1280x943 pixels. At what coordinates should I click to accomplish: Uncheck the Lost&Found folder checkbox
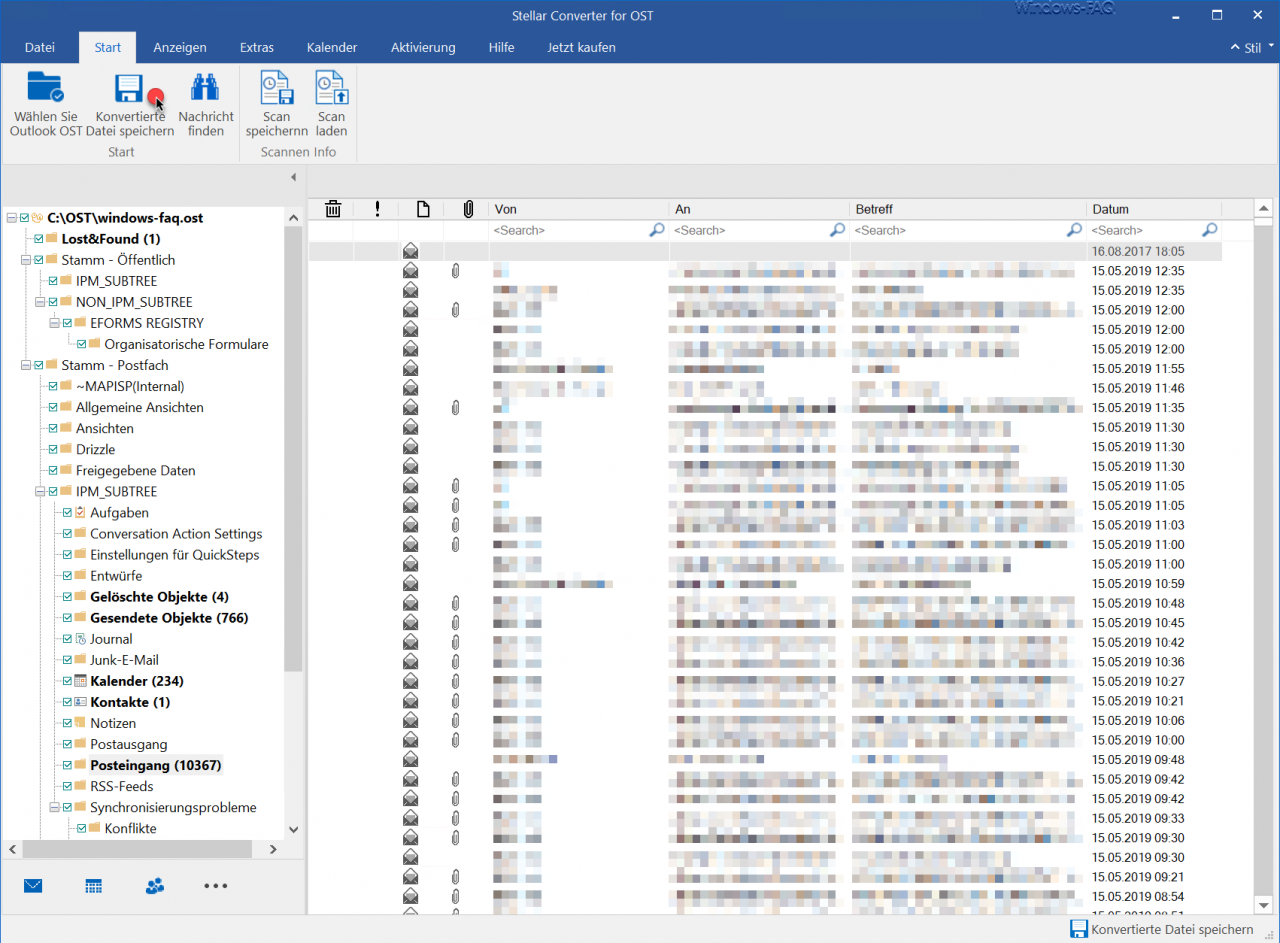(38, 239)
